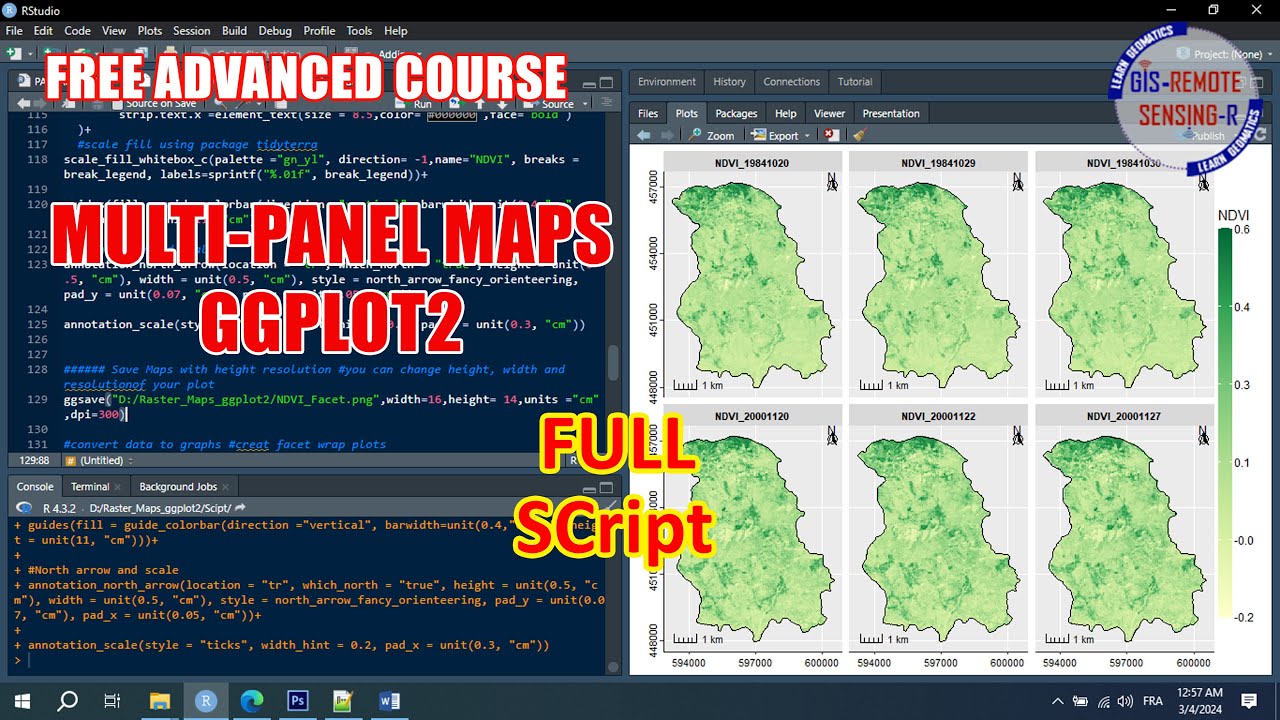Open Word from taskbar
The width and height of the screenshot is (1280, 720).
click(389, 701)
